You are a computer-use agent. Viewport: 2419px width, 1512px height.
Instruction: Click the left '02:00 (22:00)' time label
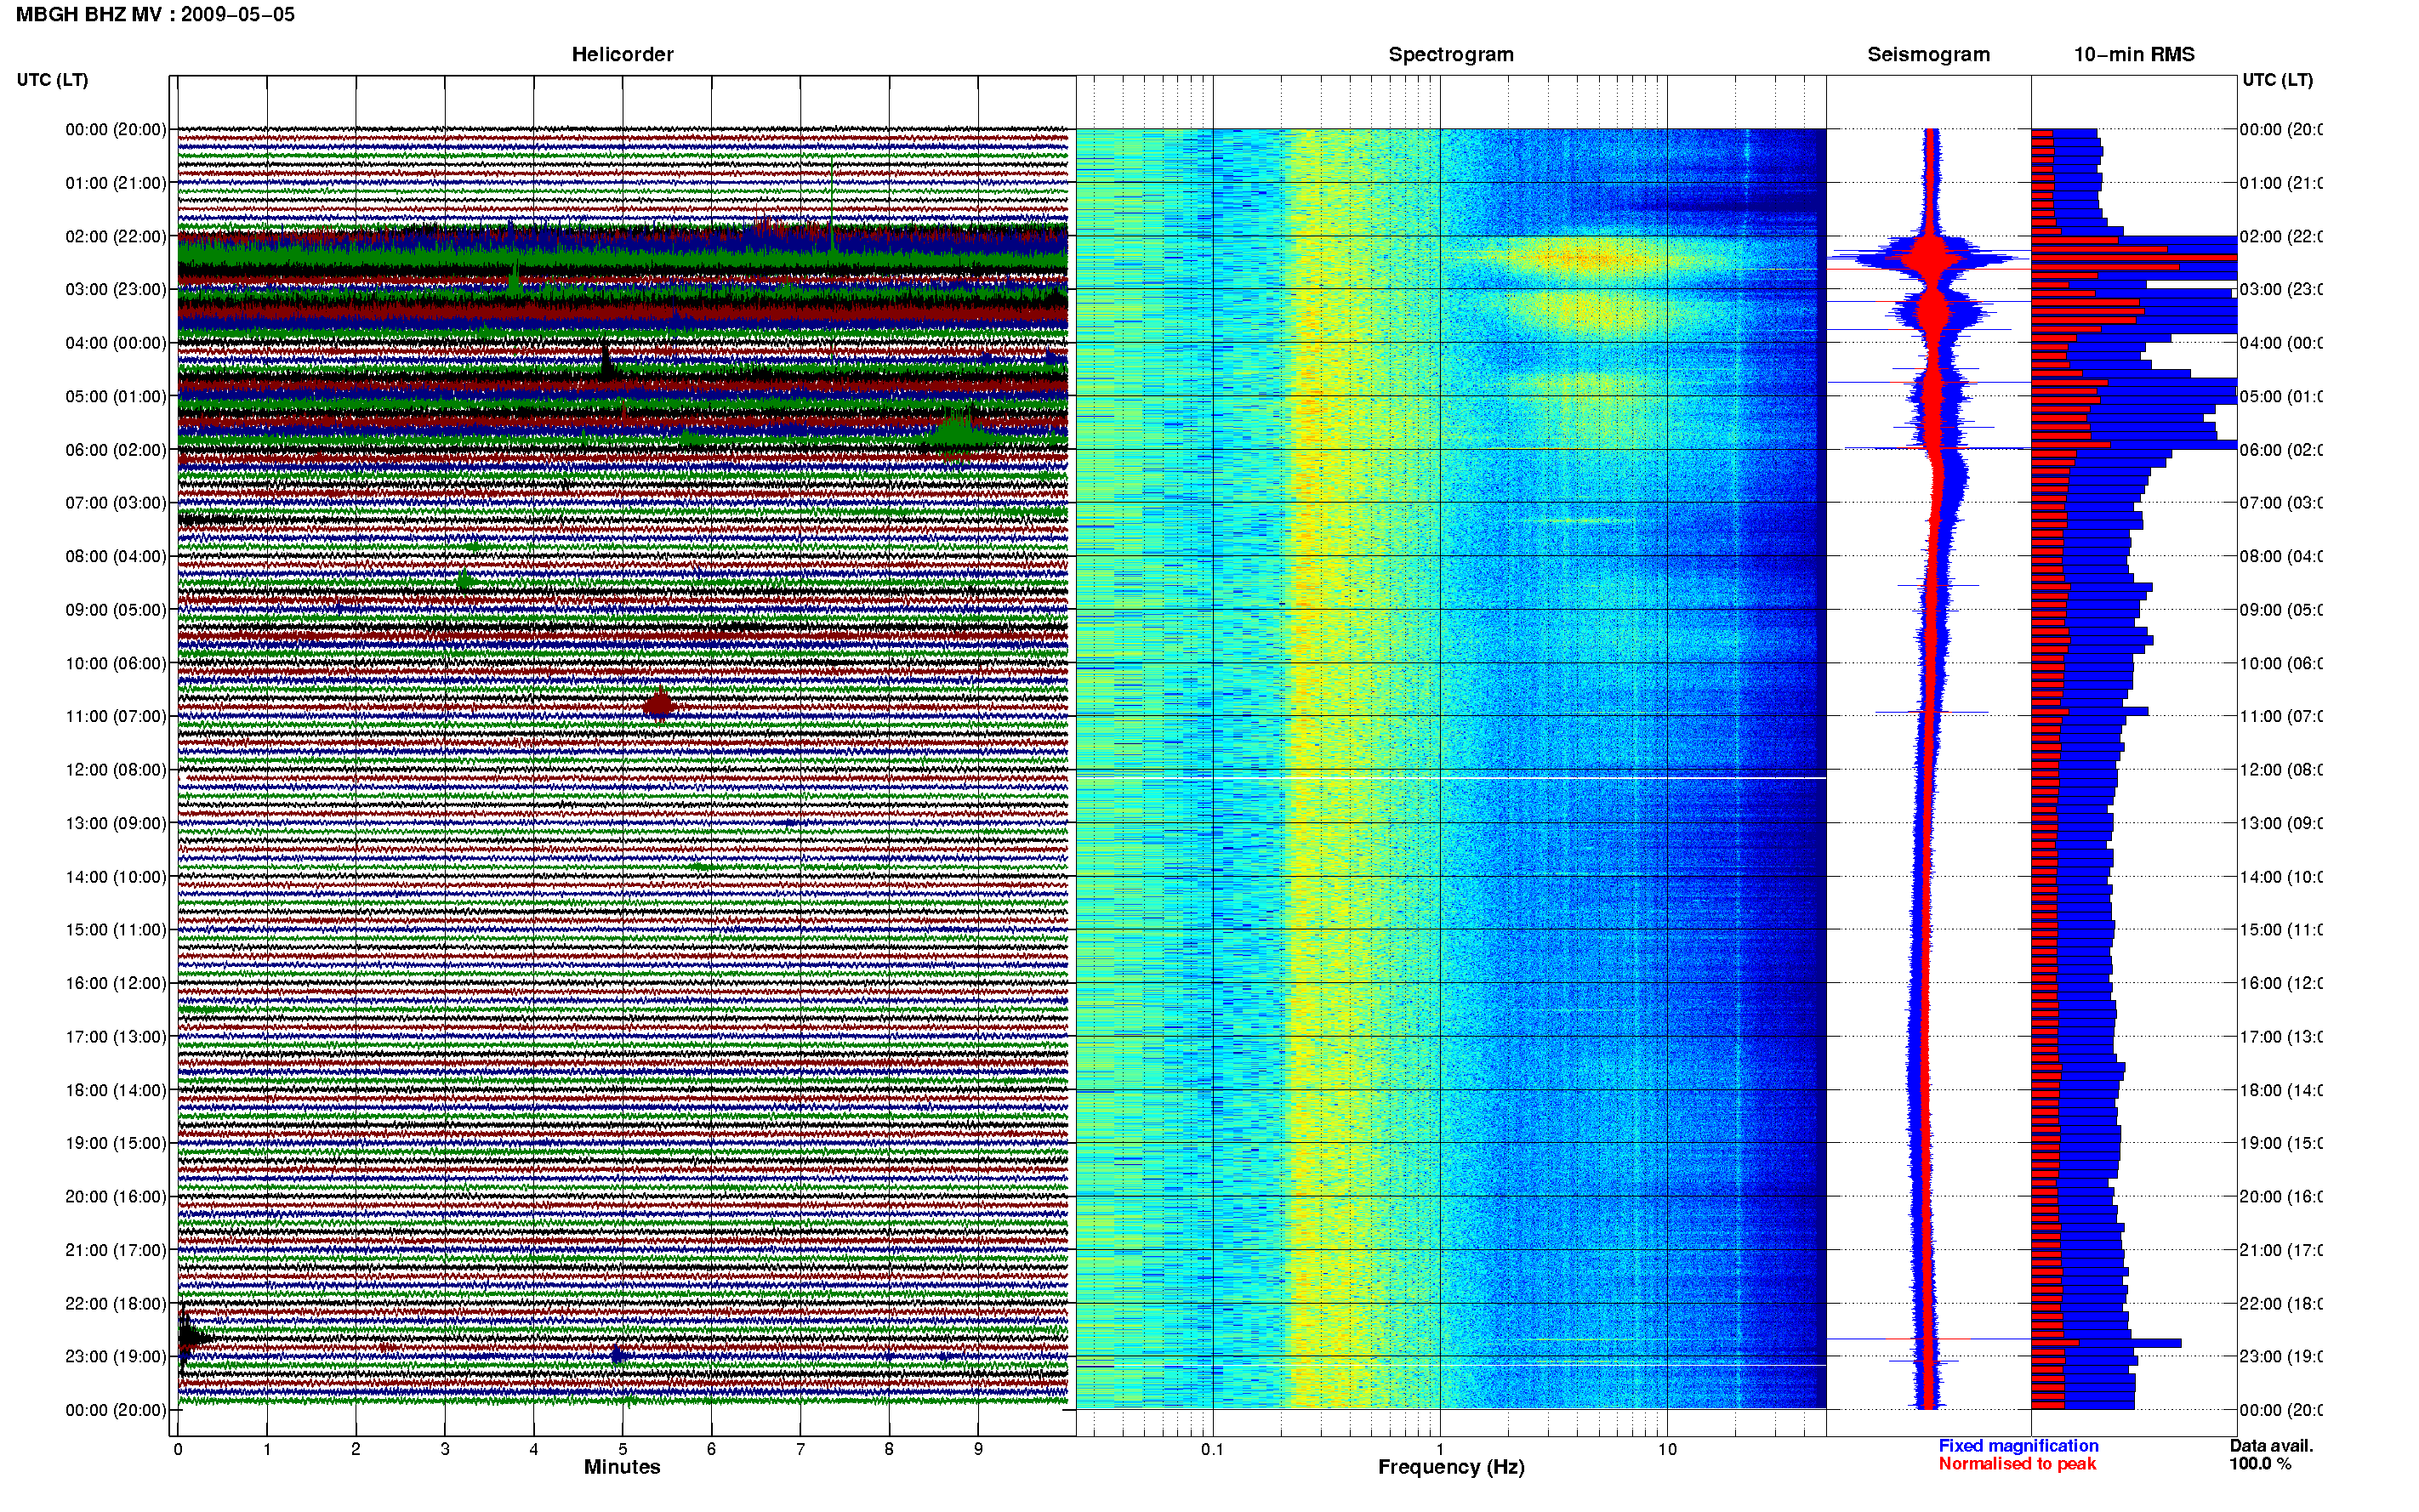[116, 236]
